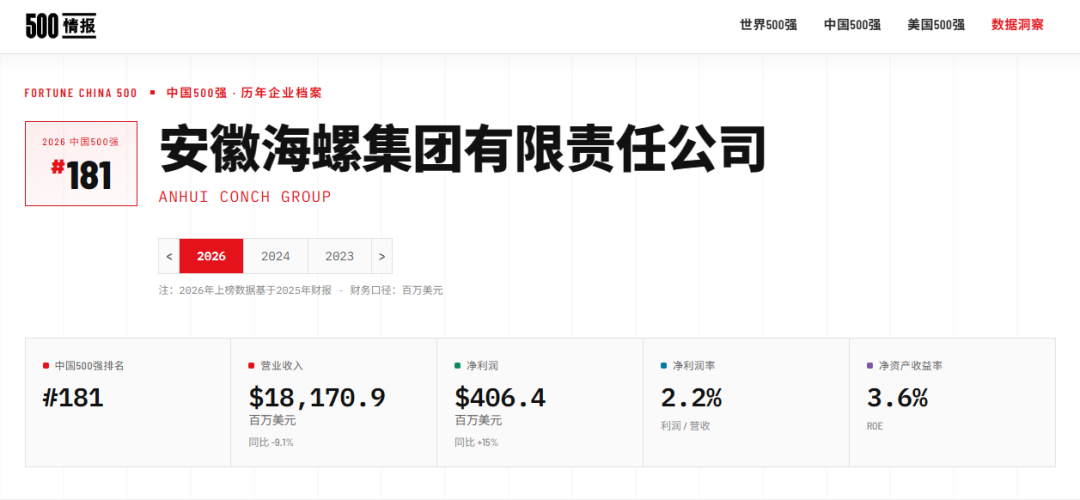
Task: Open 美国500强 navigation item
Action: [x=936, y=25]
